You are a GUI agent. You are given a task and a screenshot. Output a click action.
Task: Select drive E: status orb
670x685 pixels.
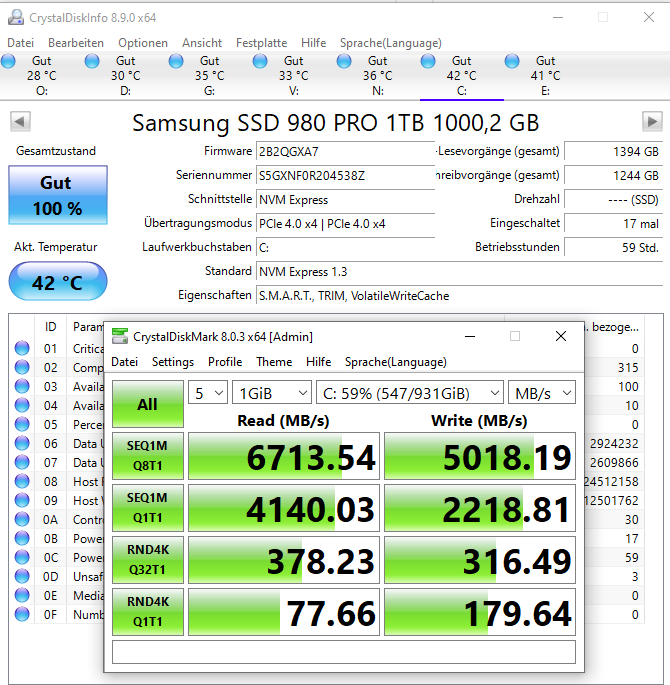512,61
